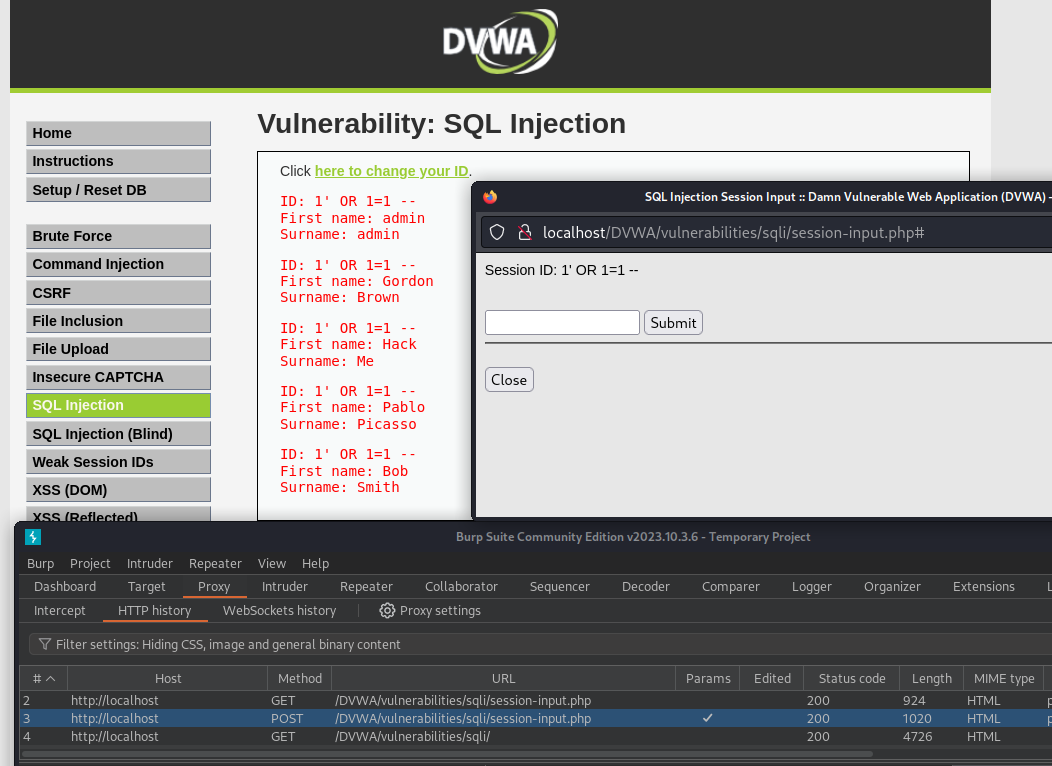Screen dimensions: 1052x766
Task: Open the Brute Force vulnerability page
Action: pyautogui.click(x=118, y=236)
